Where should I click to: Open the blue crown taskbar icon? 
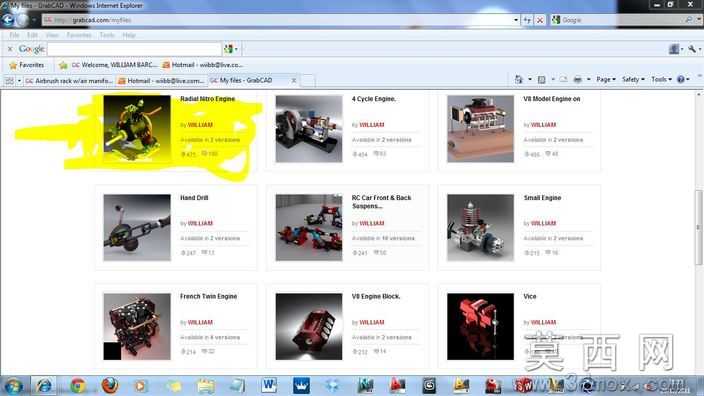coord(301,386)
